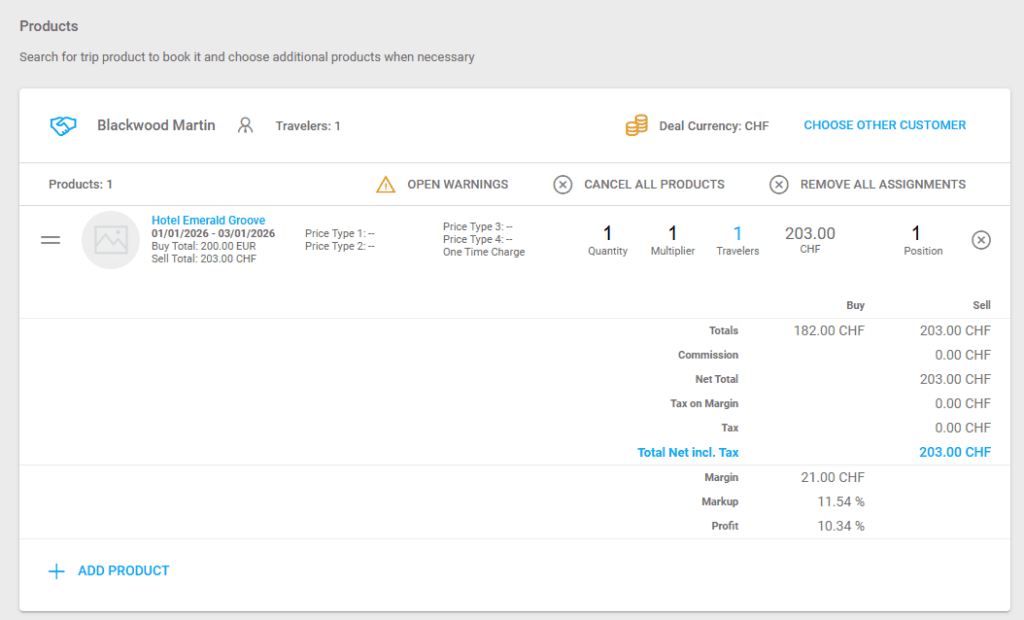Open the Hotel Emerald Groove product details

coord(208,220)
